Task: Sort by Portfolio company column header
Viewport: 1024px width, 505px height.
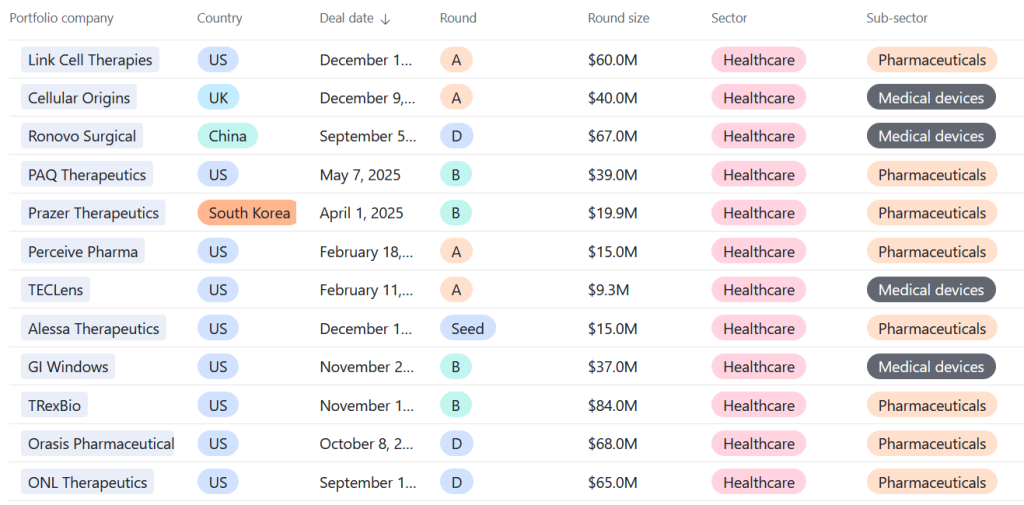Action: click(62, 18)
